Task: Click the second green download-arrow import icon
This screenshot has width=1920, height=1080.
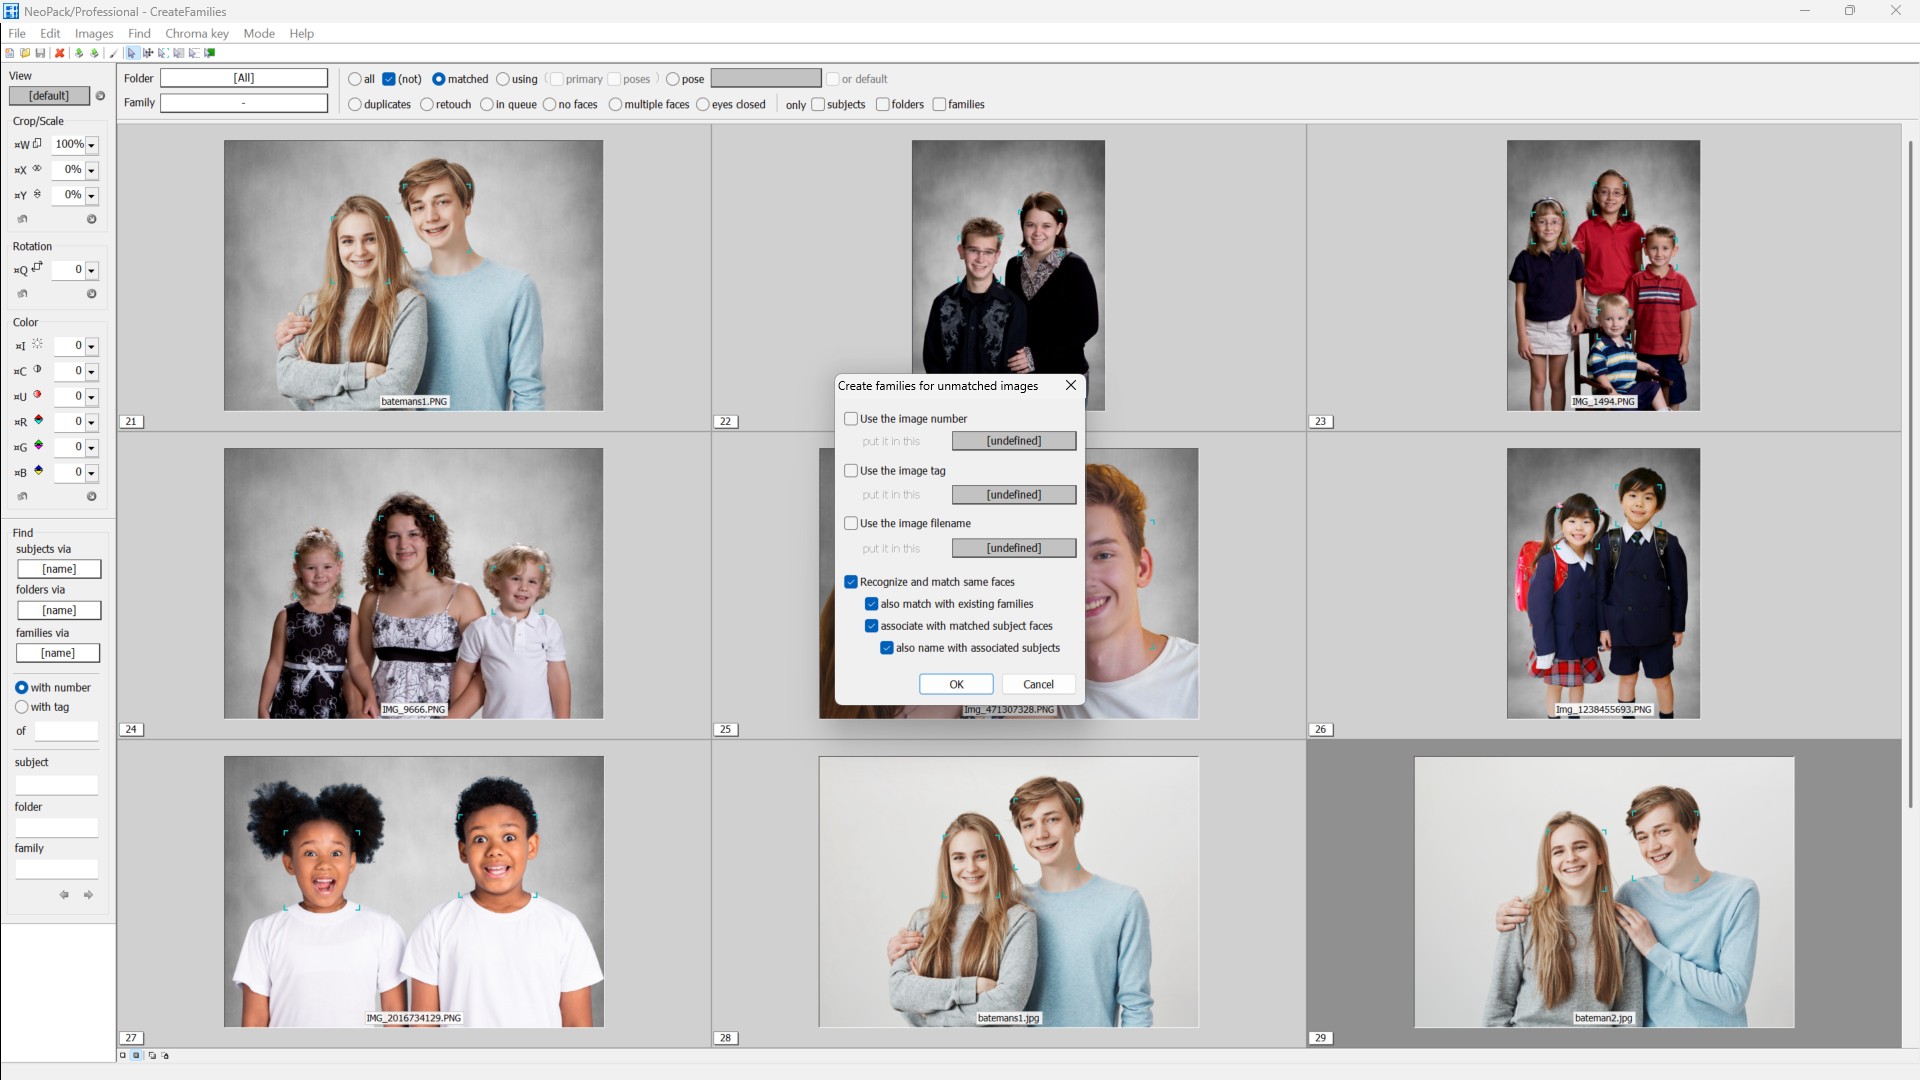Action: coord(94,53)
